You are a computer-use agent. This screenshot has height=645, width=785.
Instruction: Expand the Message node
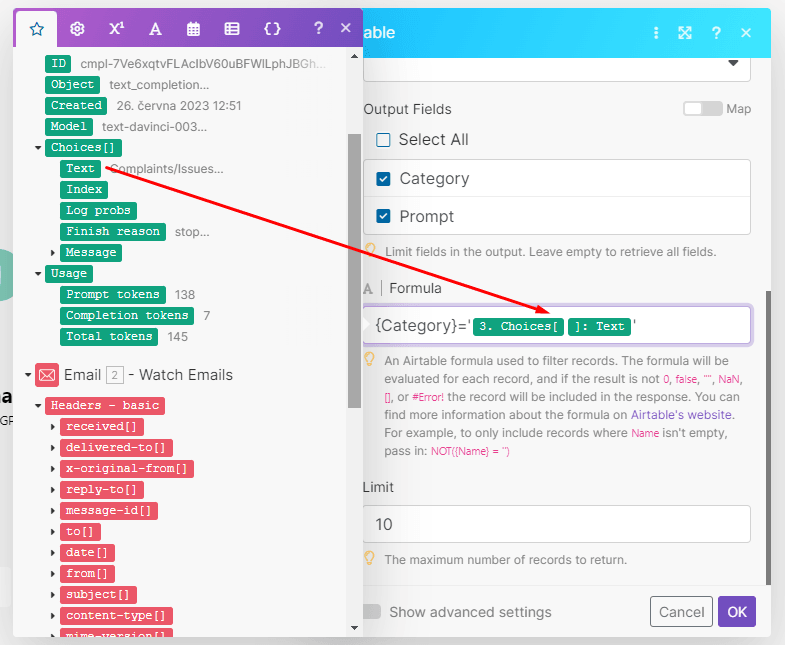point(53,253)
